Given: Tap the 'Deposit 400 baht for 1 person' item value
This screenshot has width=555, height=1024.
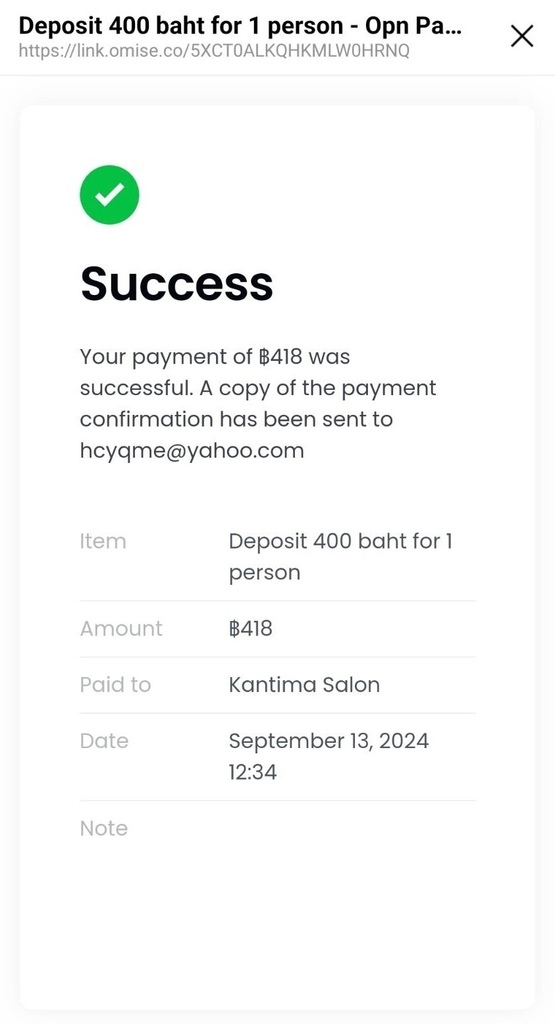Looking at the screenshot, I should pyautogui.click(x=341, y=557).
